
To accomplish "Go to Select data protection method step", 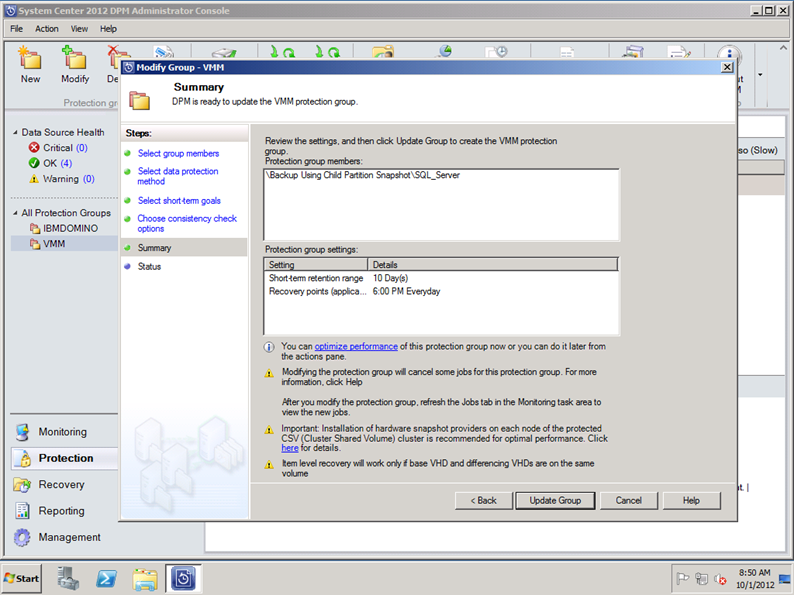I will pyautogui.click(x=178, y=176).
